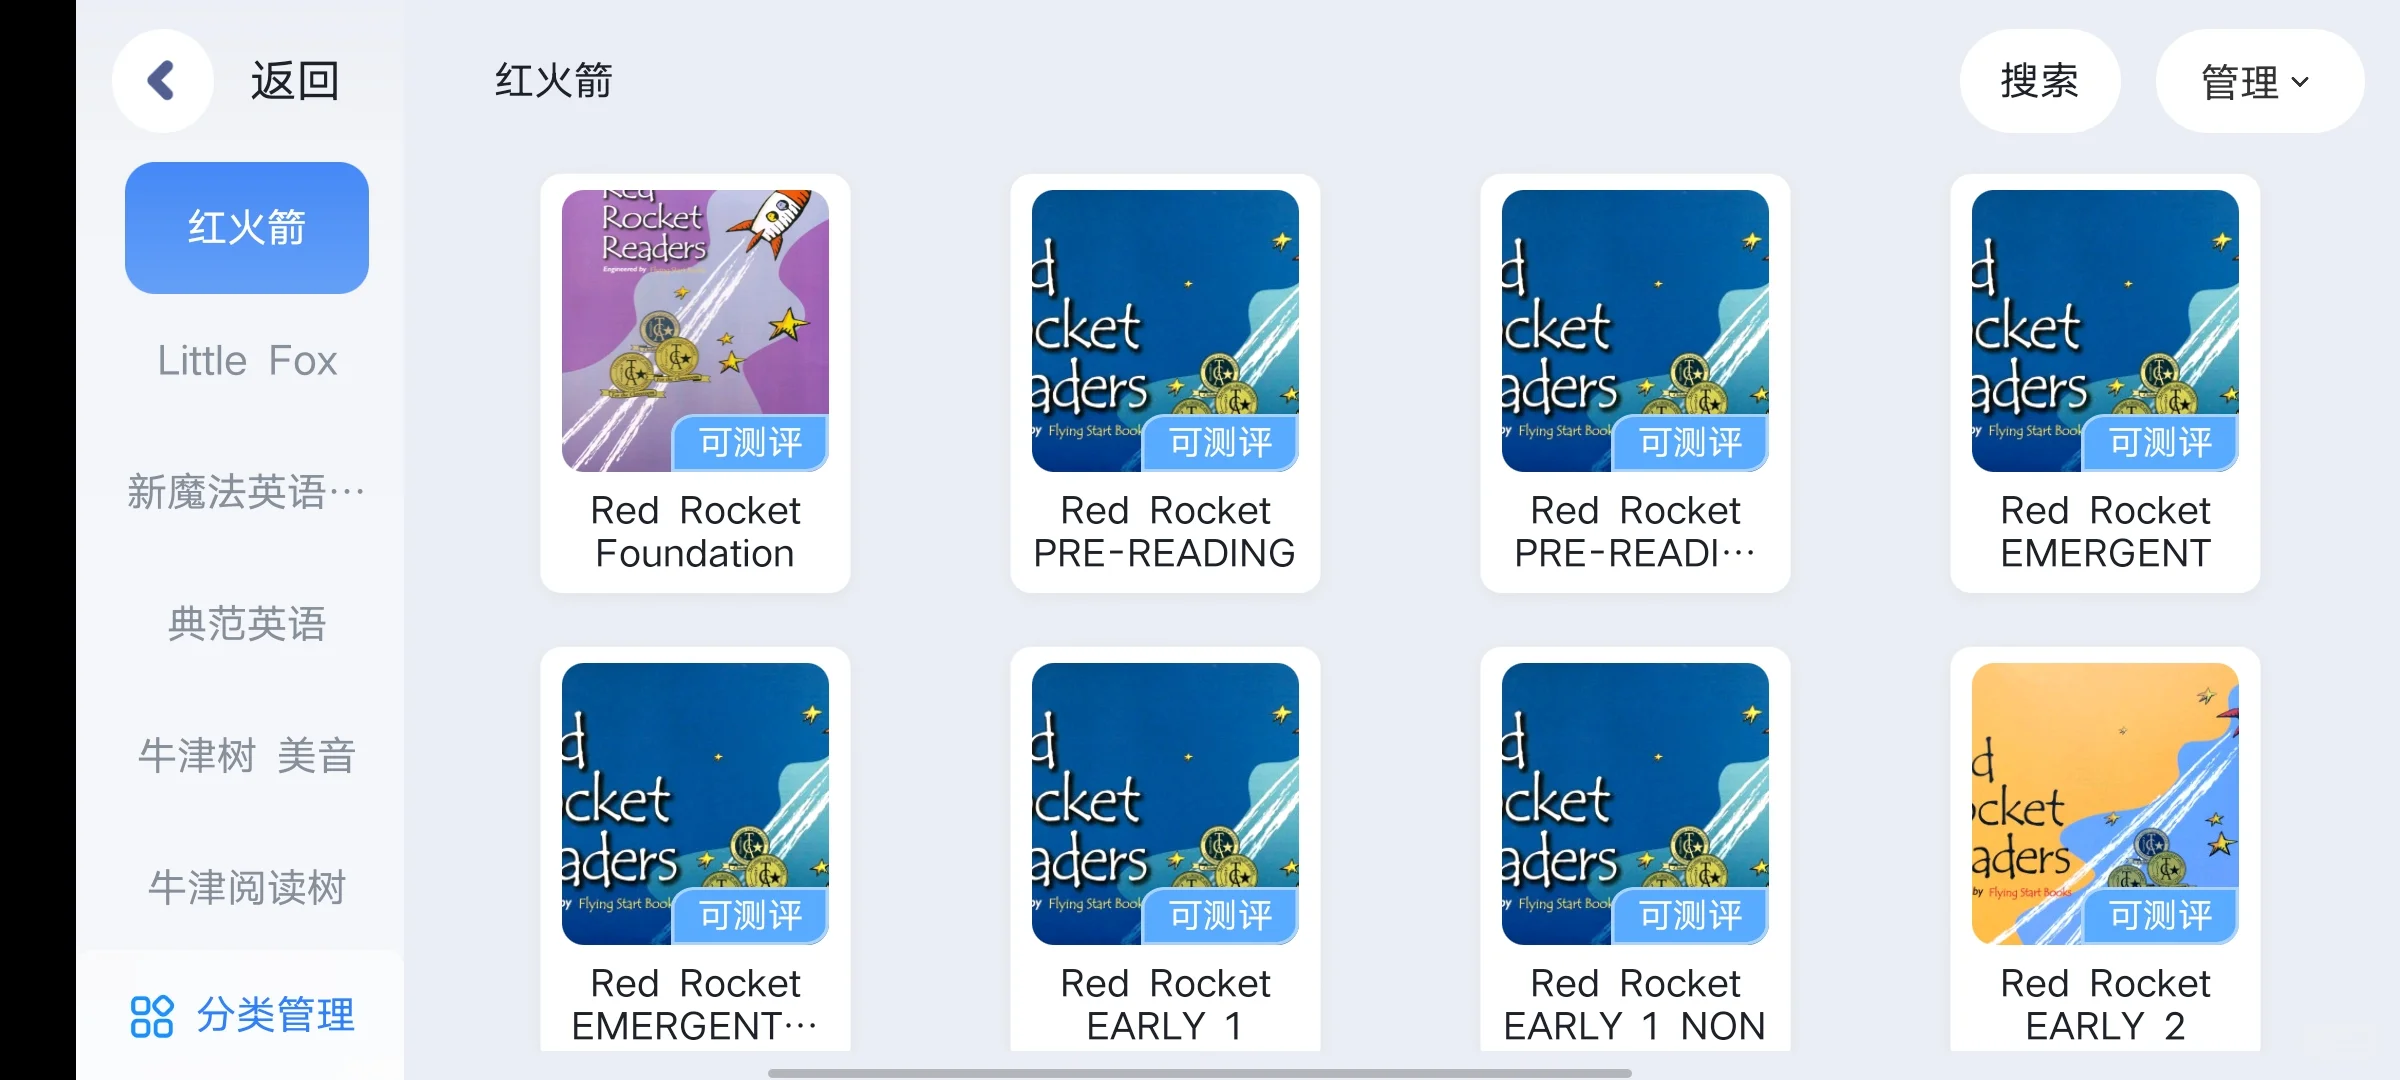Open the orange Red Rocket EARLY 2 cover

coord(2105,804)
